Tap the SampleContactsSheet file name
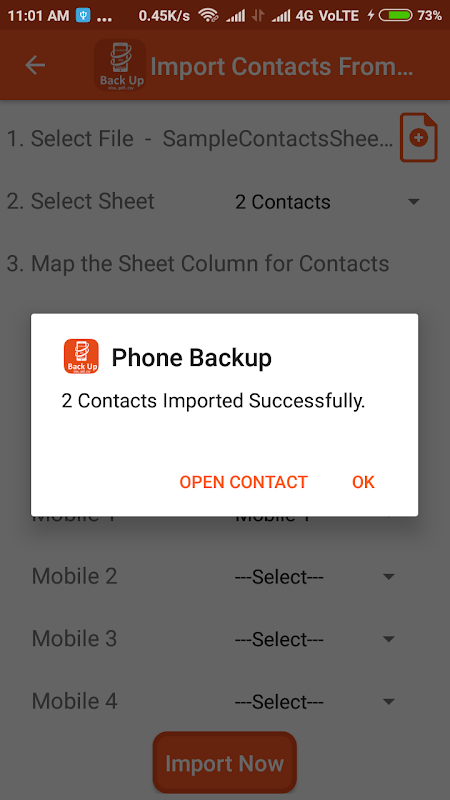Viewport: 450px width, 800px height. (x=278, y=139)
